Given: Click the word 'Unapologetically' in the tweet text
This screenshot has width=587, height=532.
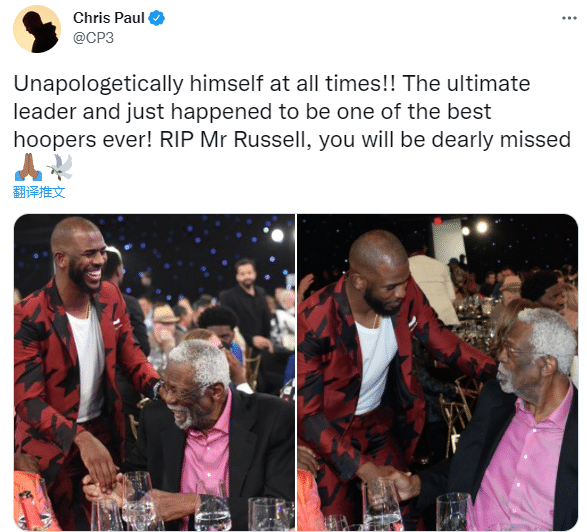Looking at the screenshot, I should pos(99,84).
